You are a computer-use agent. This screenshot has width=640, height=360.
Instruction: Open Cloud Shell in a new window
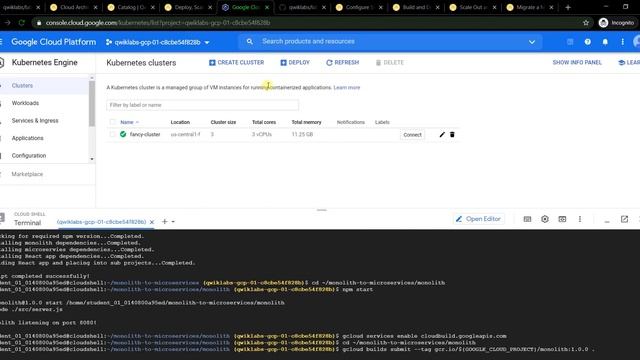[x=624, y=219]
